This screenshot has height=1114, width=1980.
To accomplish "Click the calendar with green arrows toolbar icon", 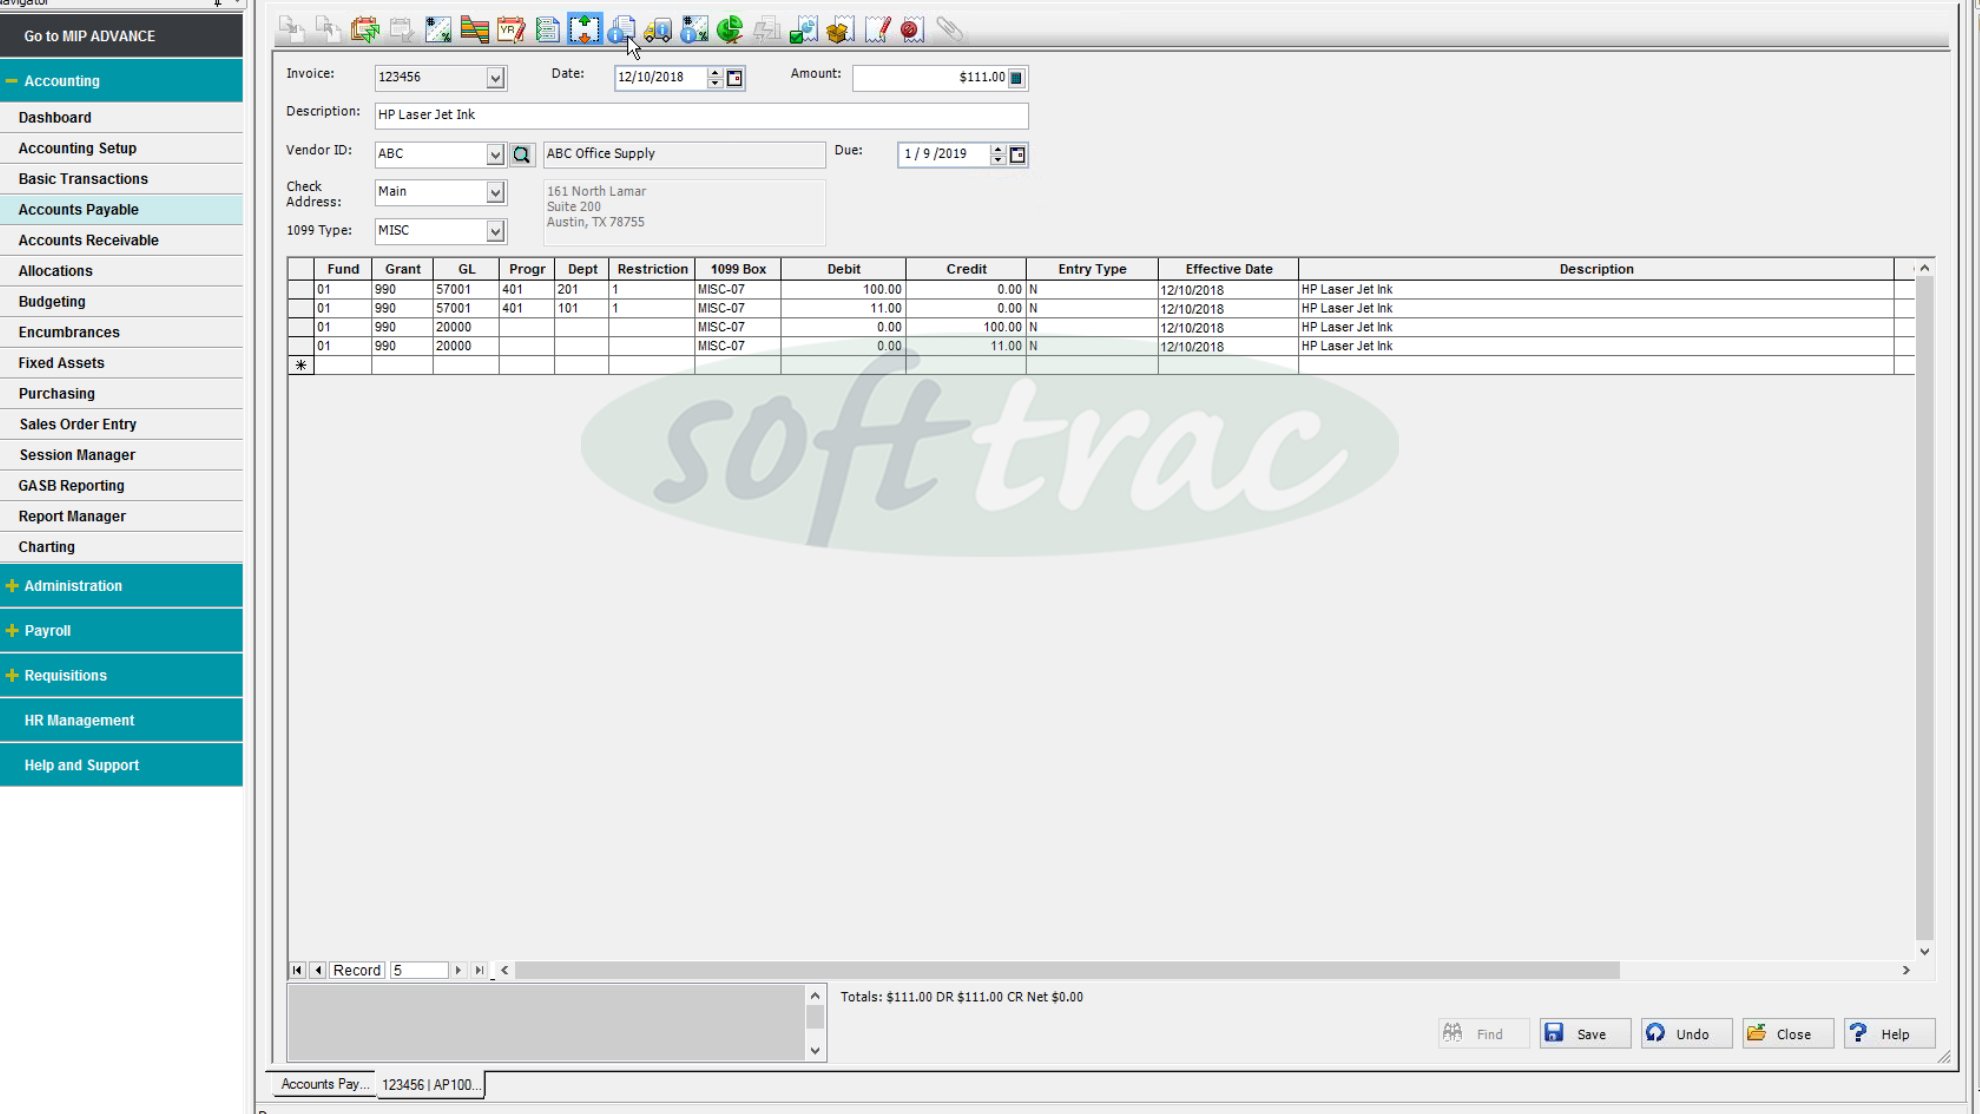I will tap(365, 30).
